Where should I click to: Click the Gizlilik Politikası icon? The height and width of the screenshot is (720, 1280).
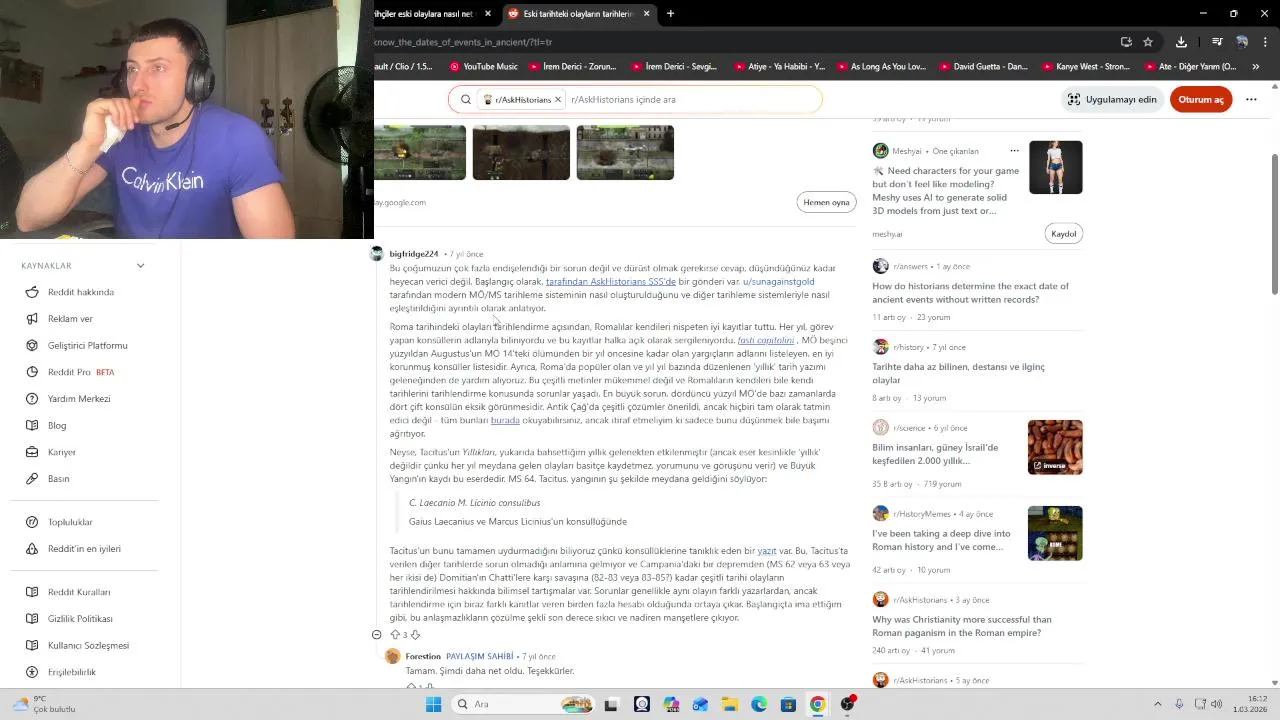(x=33, y=619)
